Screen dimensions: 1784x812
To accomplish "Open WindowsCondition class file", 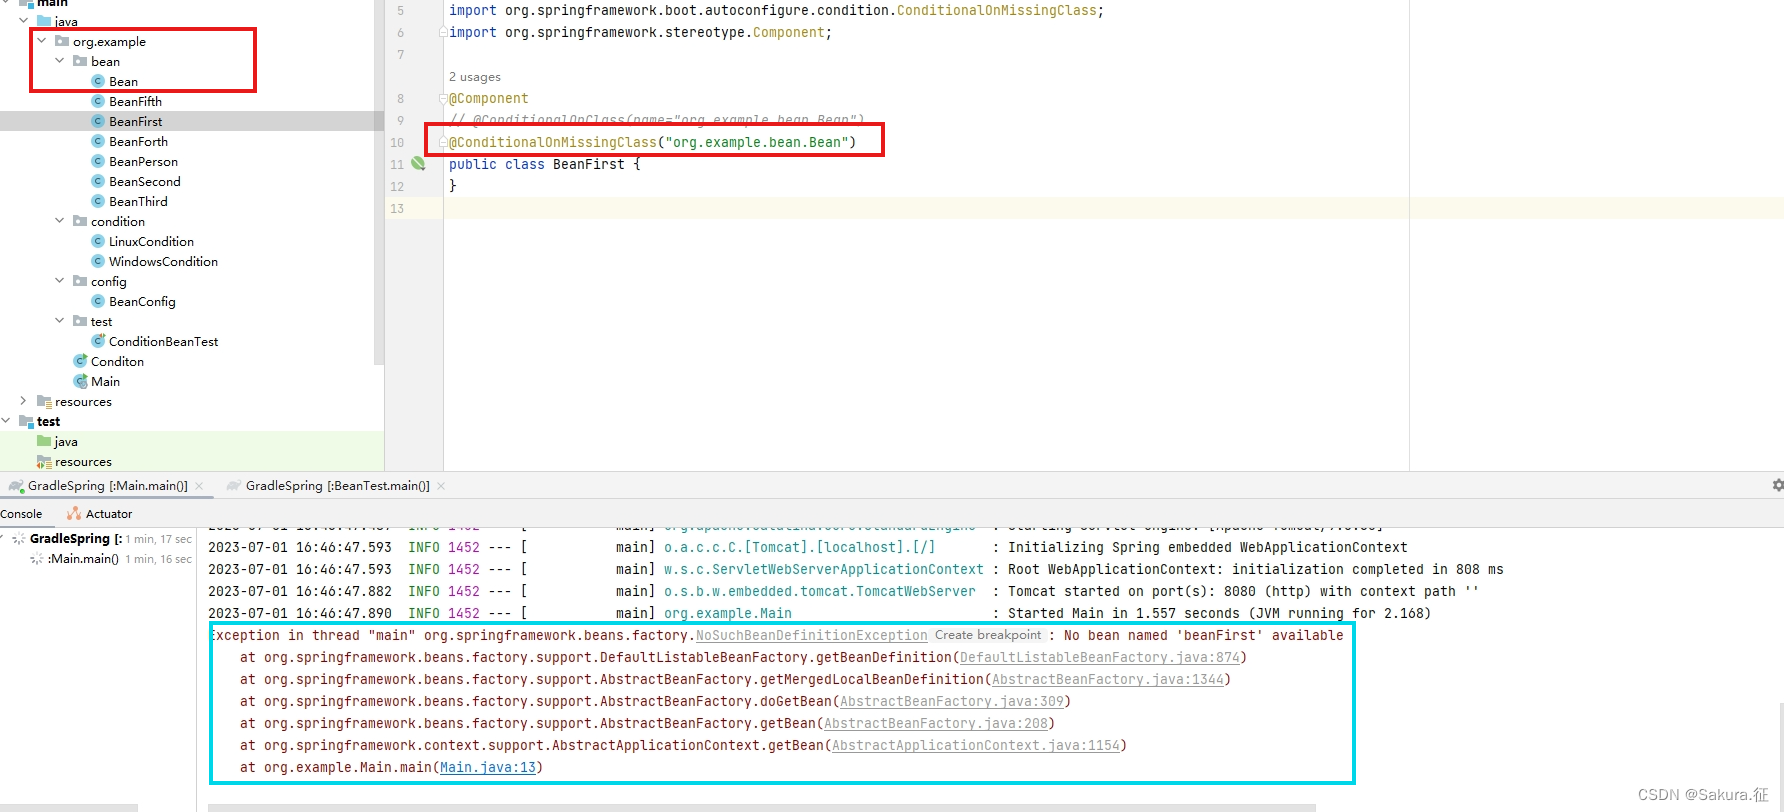I will pos(163,261).
